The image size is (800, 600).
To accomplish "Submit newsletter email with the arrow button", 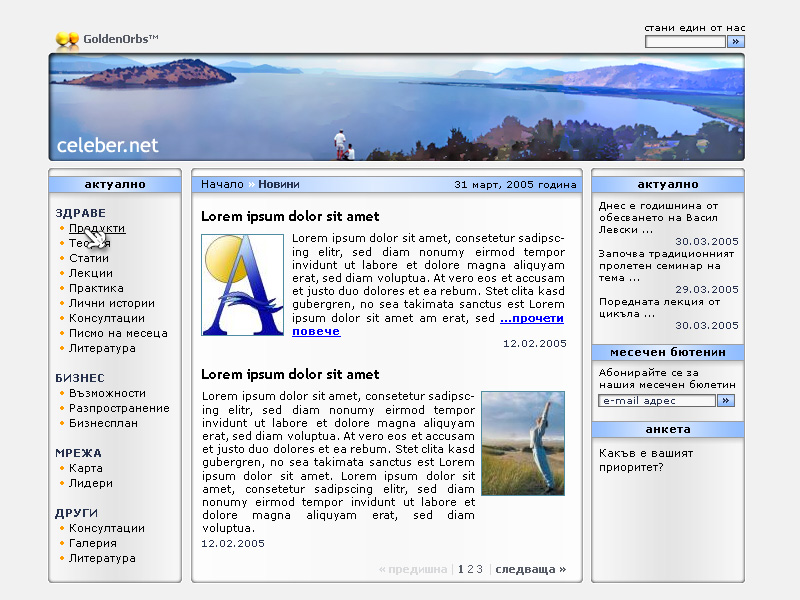I will point(726,400).
